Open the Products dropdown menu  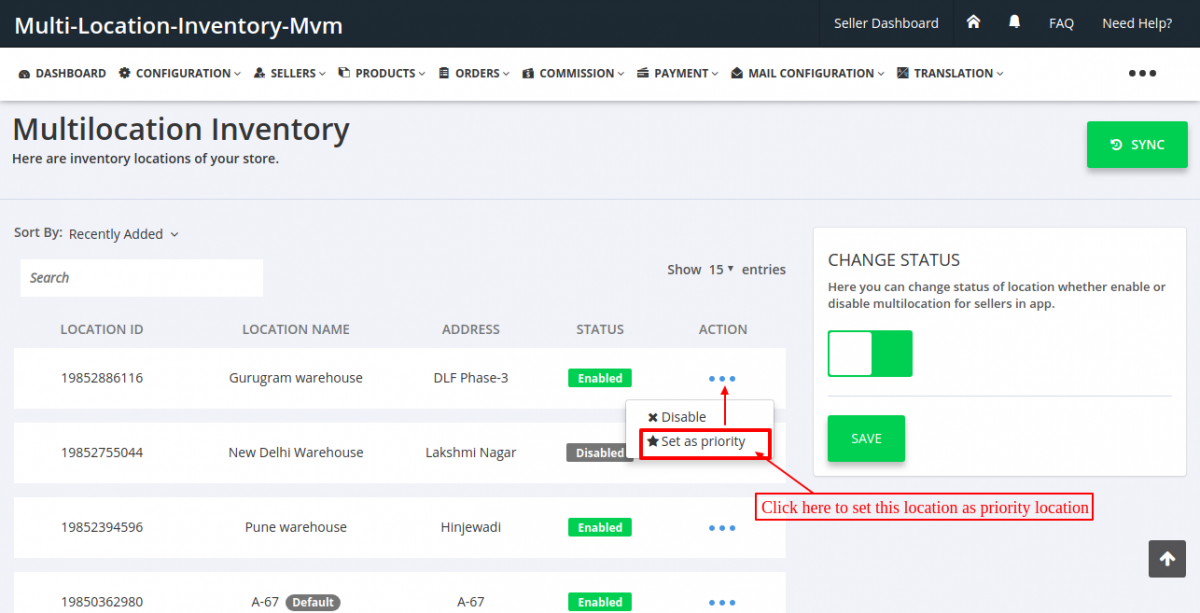coord(382,73)
